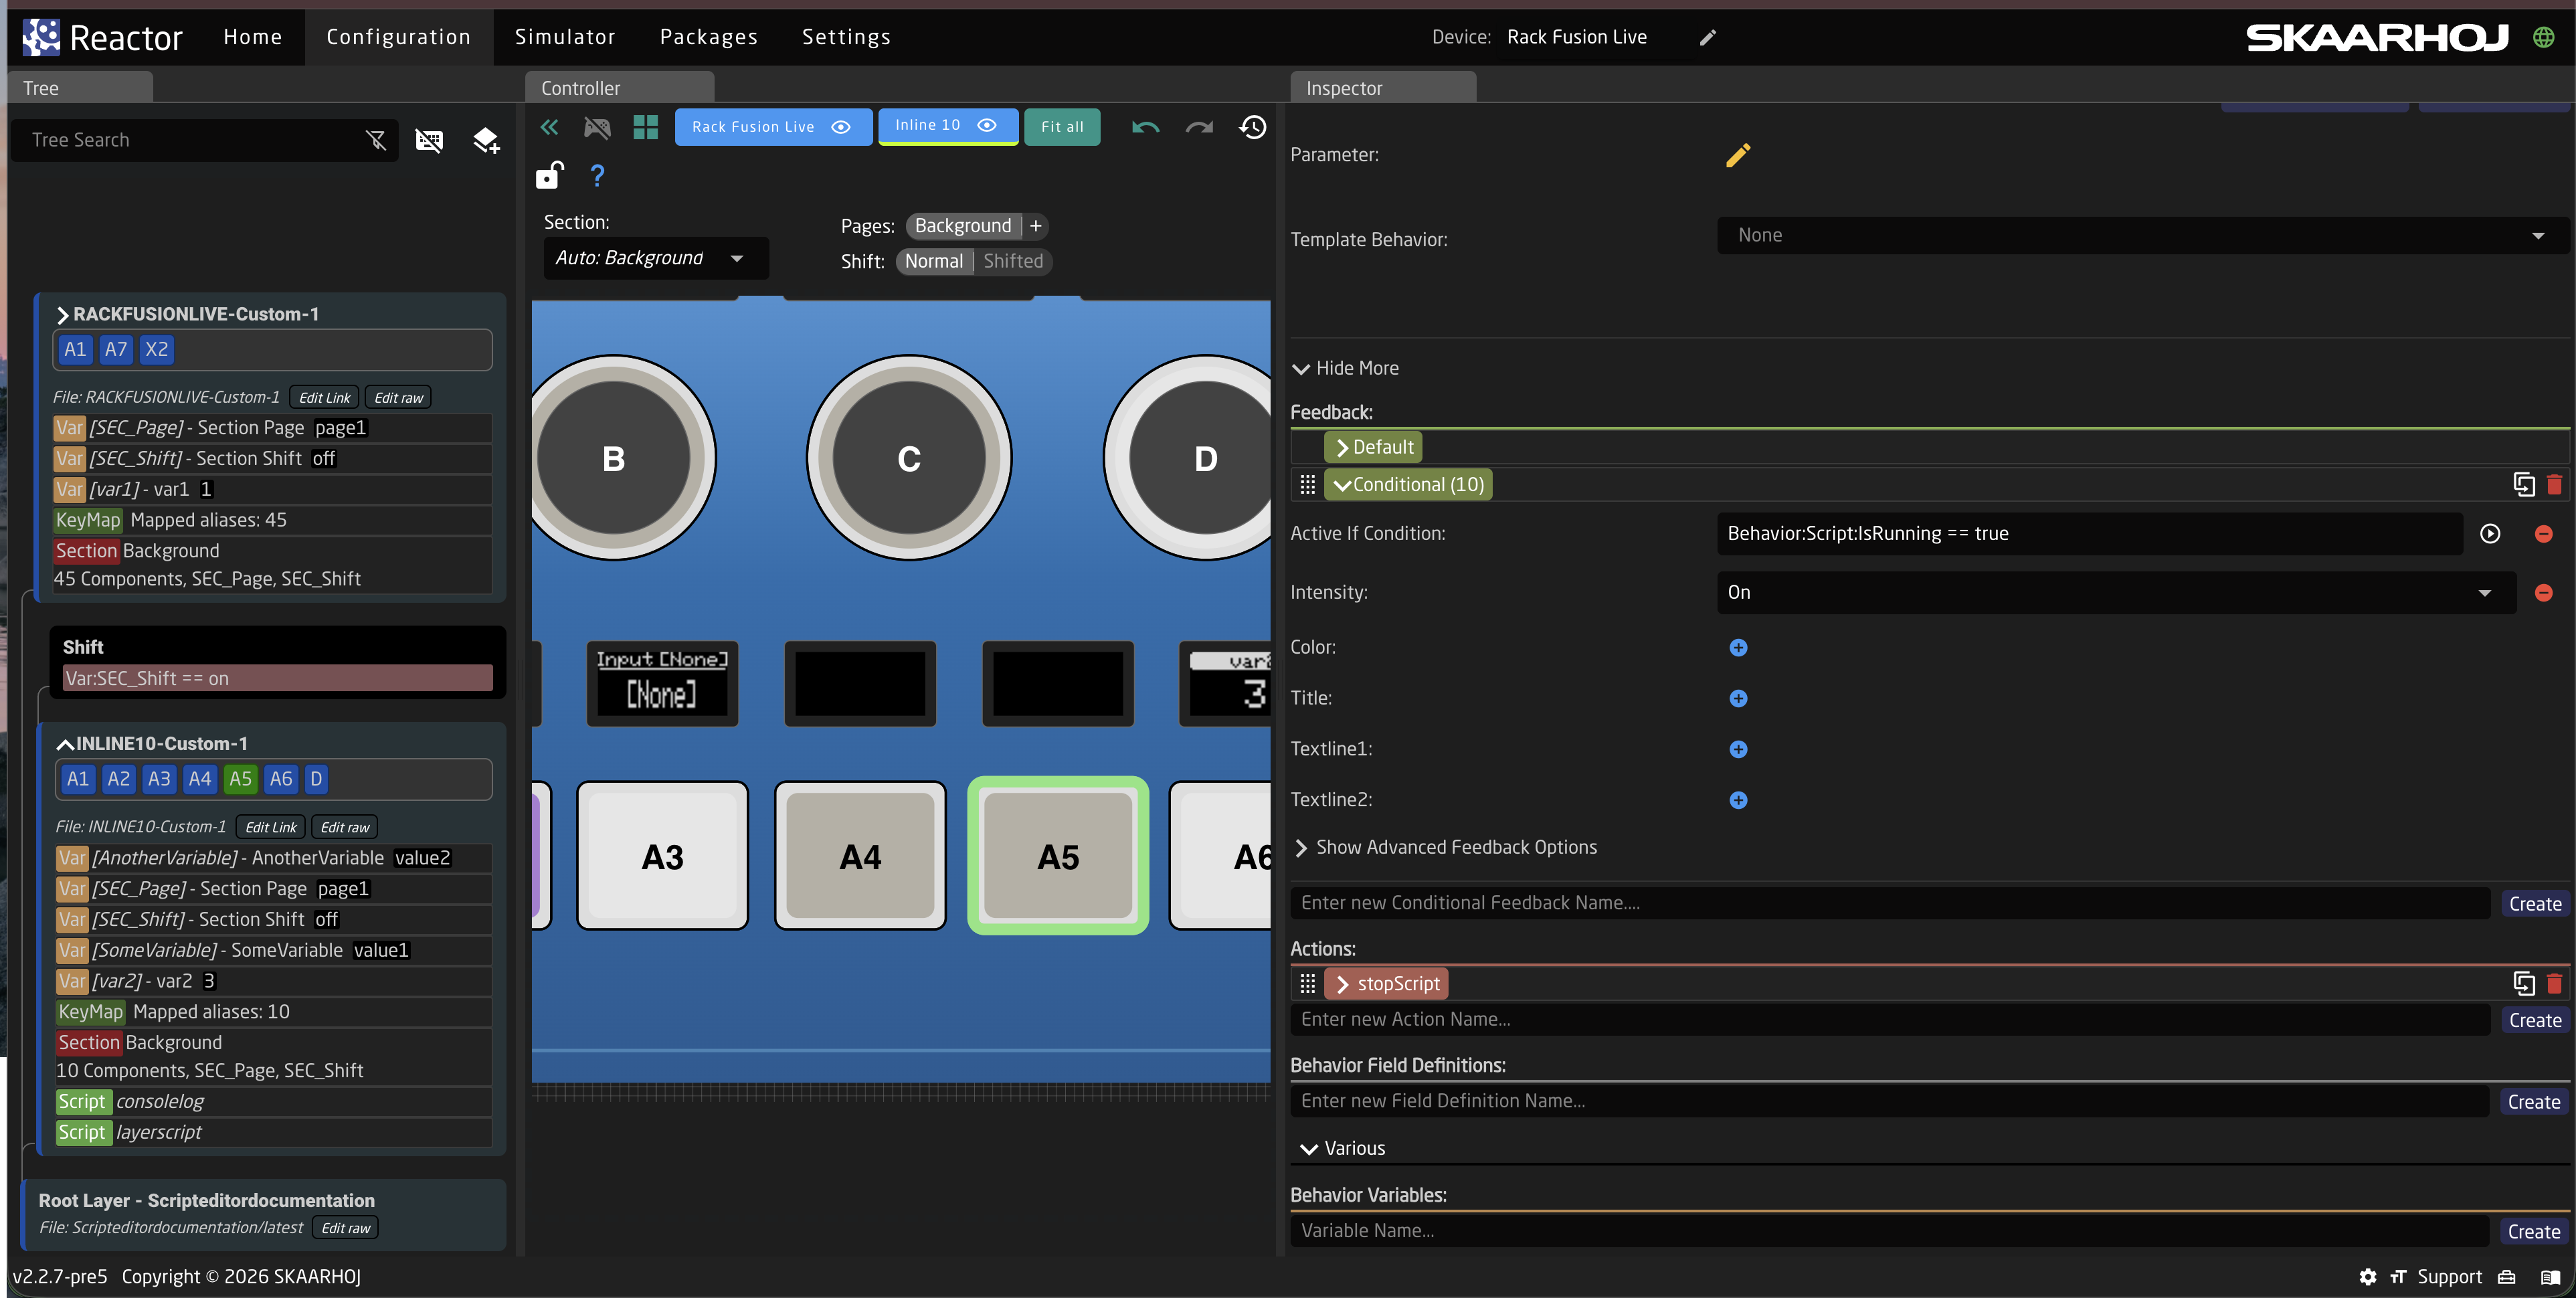2576x1298 pixels.
Task: Click the text size icon in footer
Action: [x=2398, y=1277]
